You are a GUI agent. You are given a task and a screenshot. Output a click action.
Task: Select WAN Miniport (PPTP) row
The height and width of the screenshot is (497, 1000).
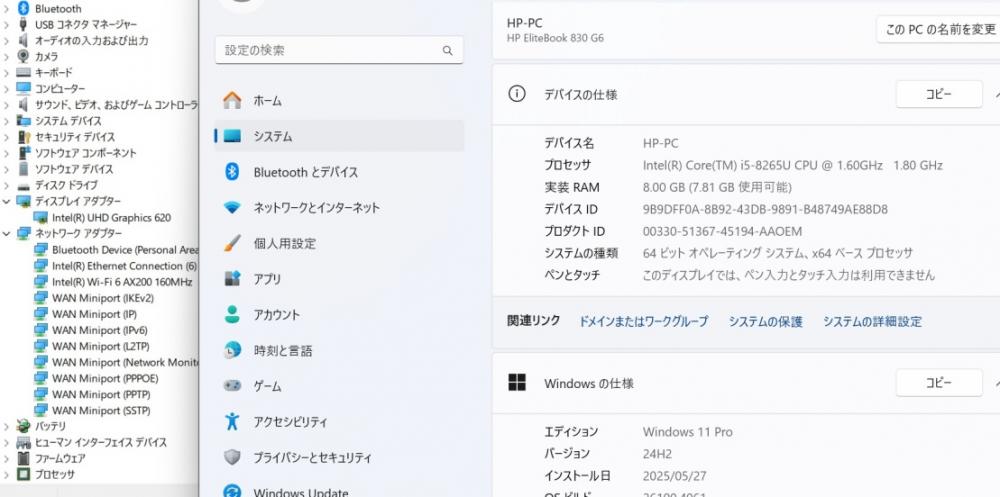93,394
